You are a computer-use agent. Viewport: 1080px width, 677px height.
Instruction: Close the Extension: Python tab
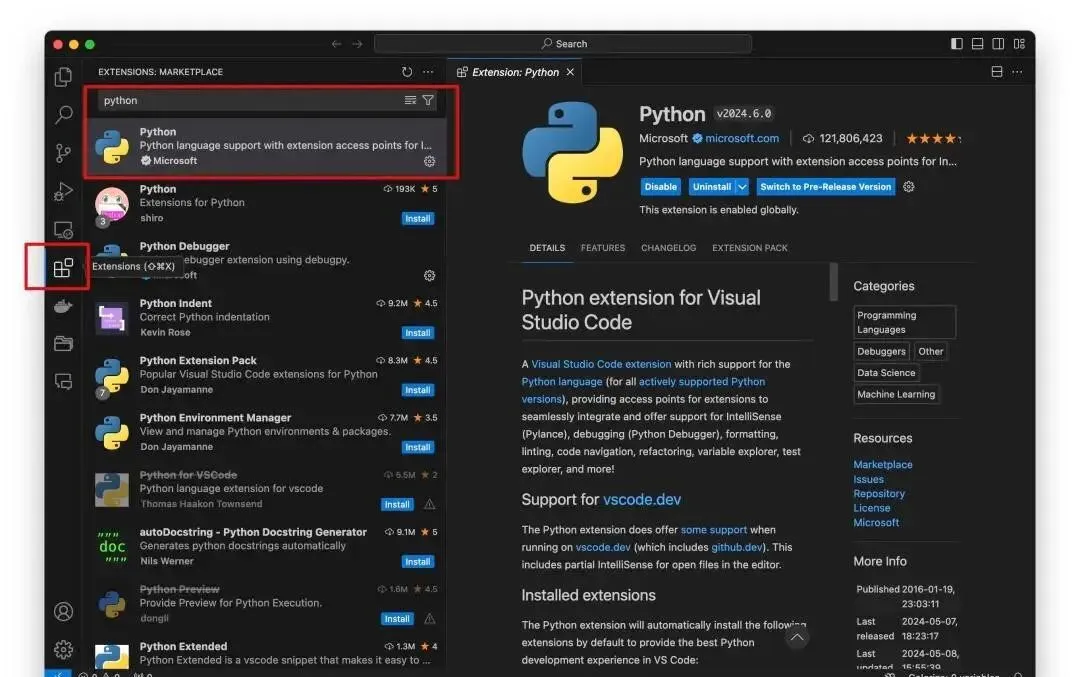570,72
